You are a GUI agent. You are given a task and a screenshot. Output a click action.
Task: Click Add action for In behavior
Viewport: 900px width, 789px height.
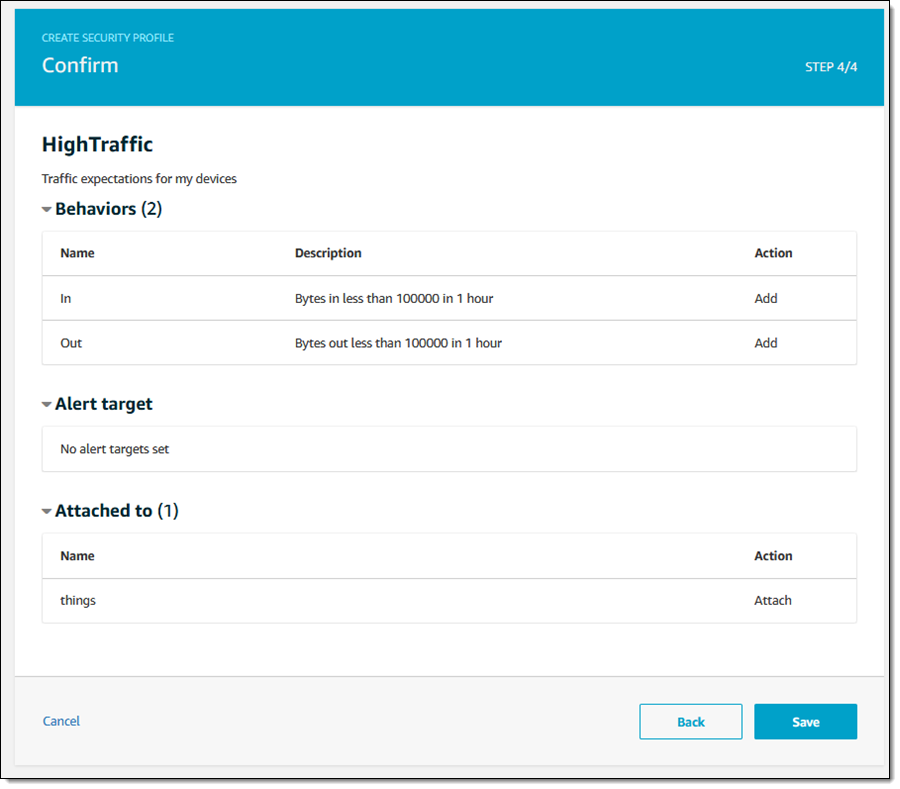tap(766, 298)
